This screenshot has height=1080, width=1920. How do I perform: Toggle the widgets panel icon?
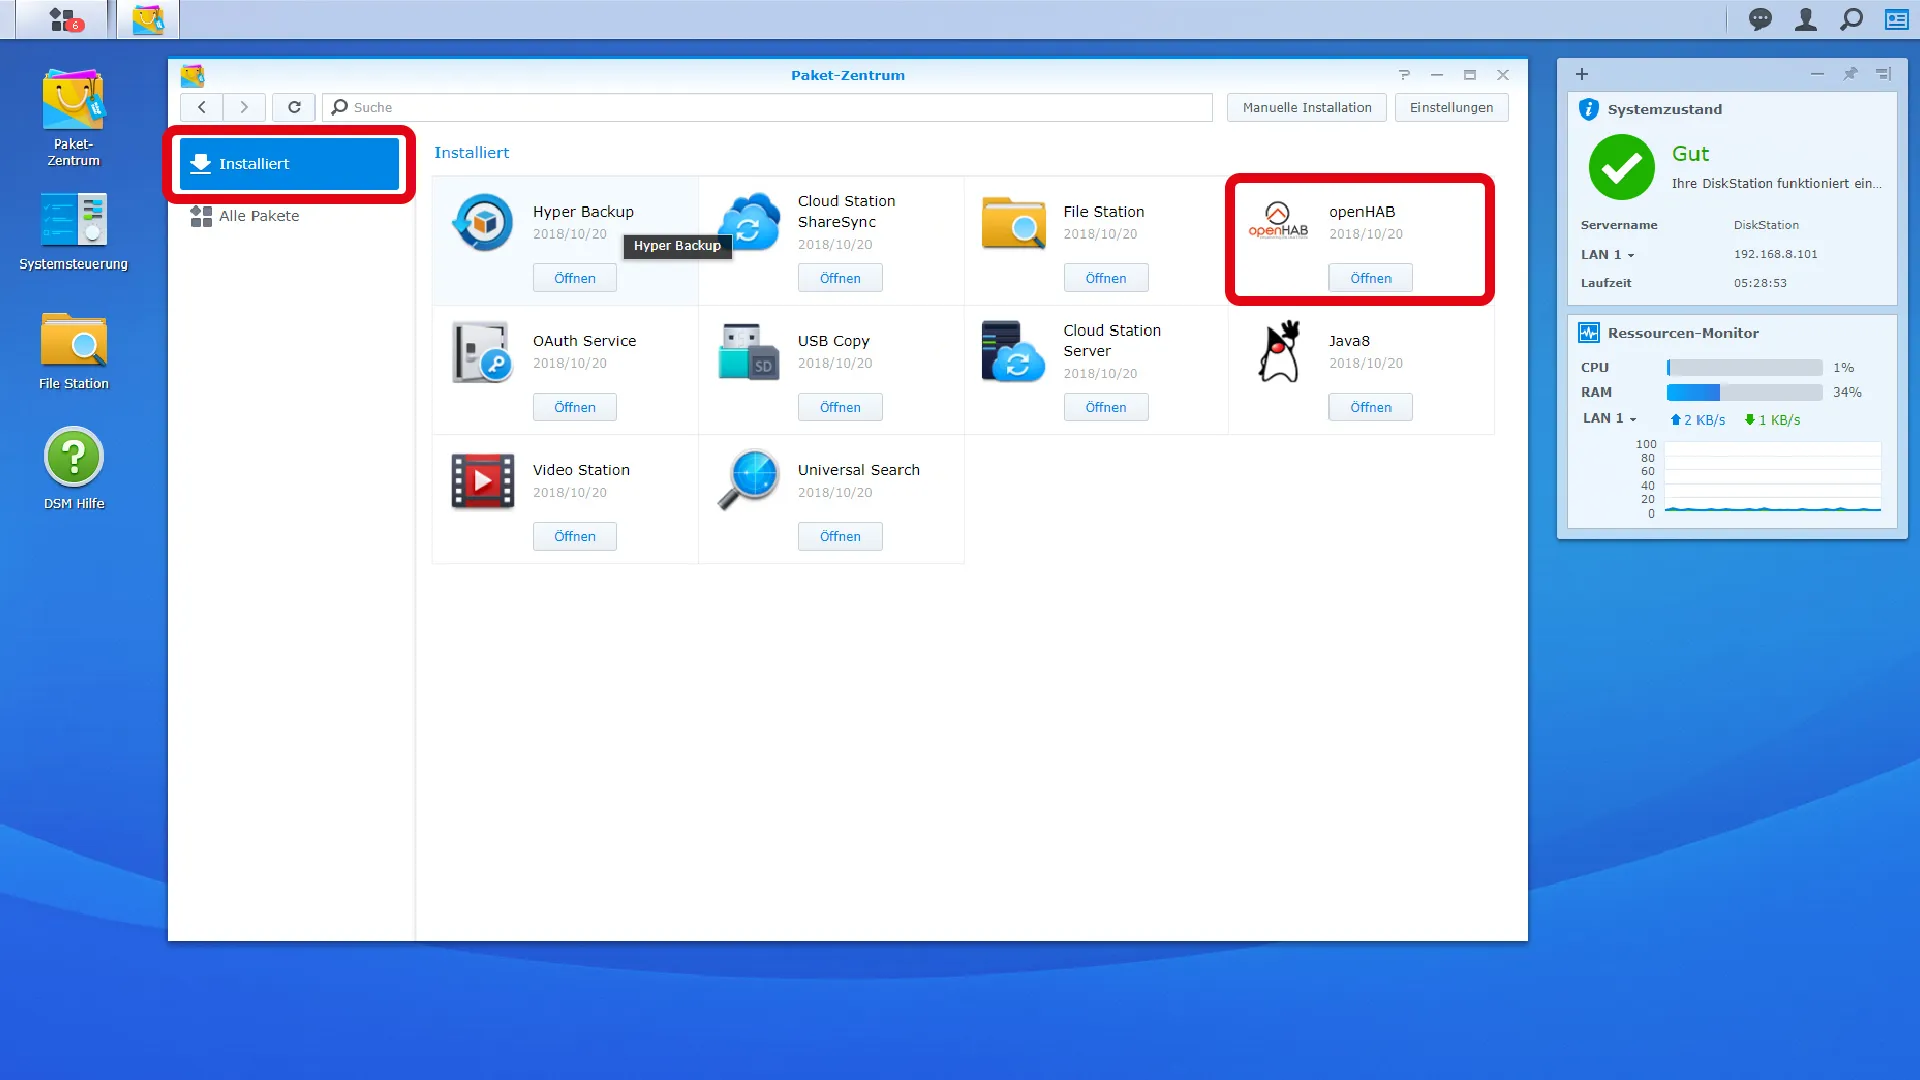(1897, 19)
